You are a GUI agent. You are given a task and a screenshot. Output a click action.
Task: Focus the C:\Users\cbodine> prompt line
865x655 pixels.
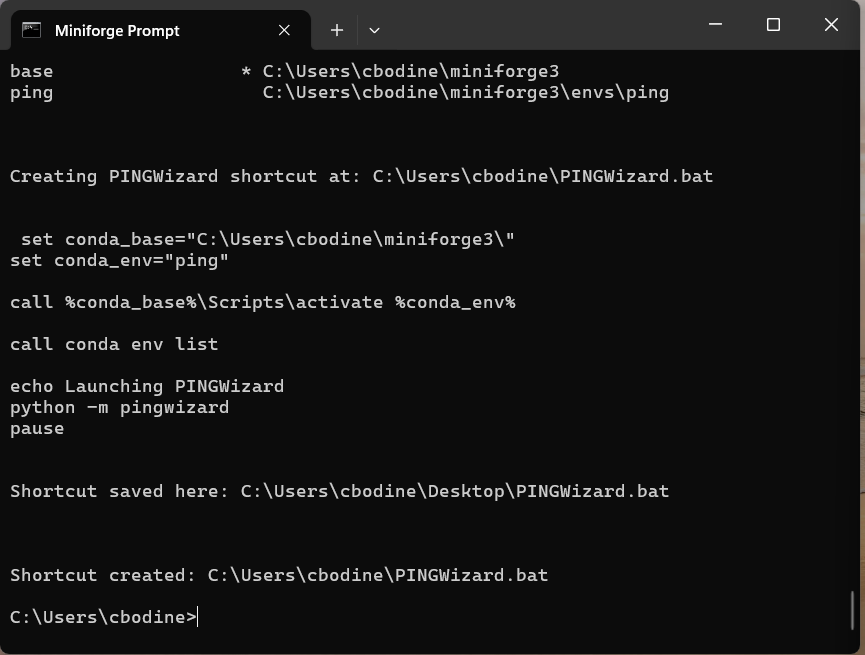coord(103,617)
